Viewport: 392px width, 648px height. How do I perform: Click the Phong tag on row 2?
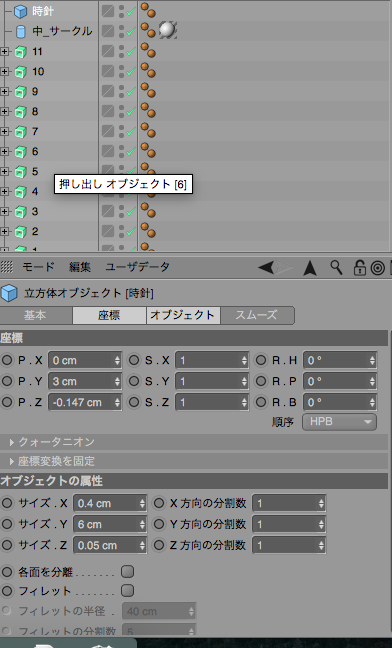[x=148, y=230]
